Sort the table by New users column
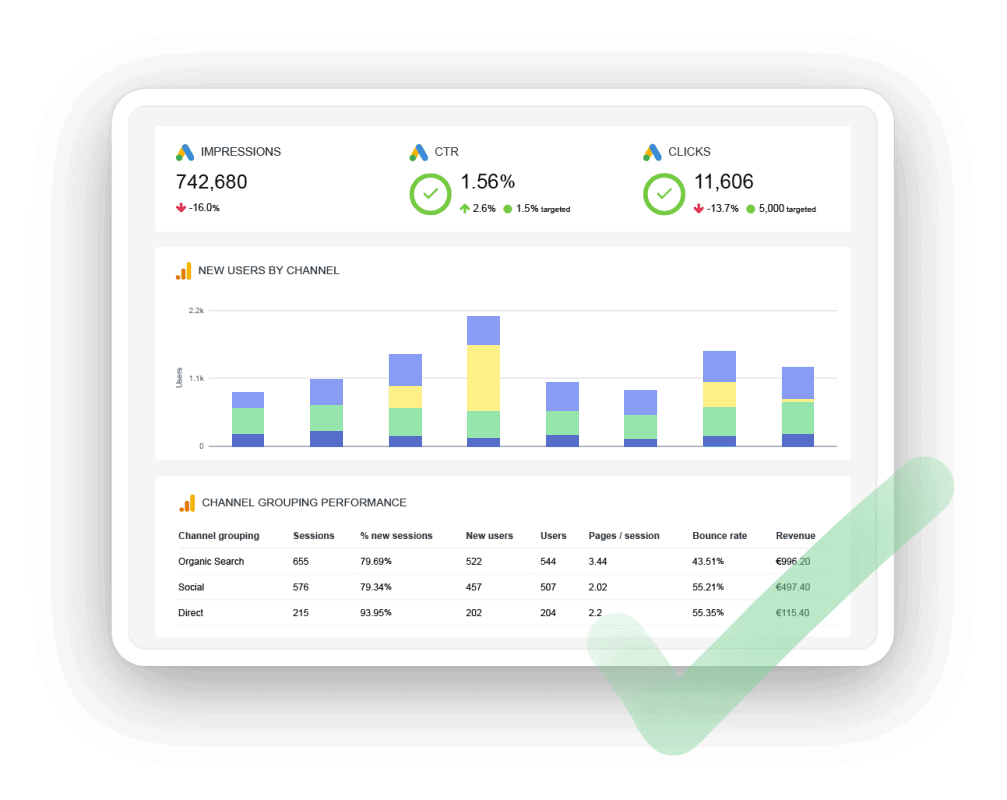Screen dimensions: 1007x800 489,535
